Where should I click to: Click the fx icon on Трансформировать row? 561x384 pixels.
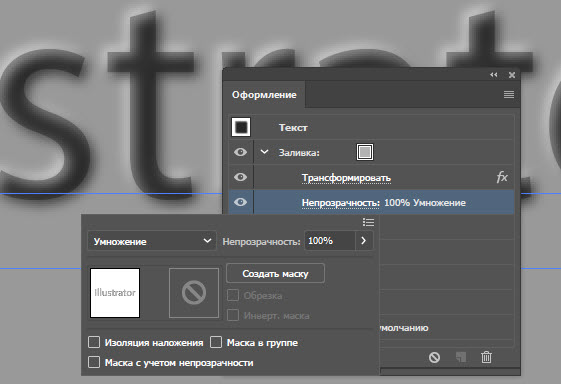pos(502,177)
